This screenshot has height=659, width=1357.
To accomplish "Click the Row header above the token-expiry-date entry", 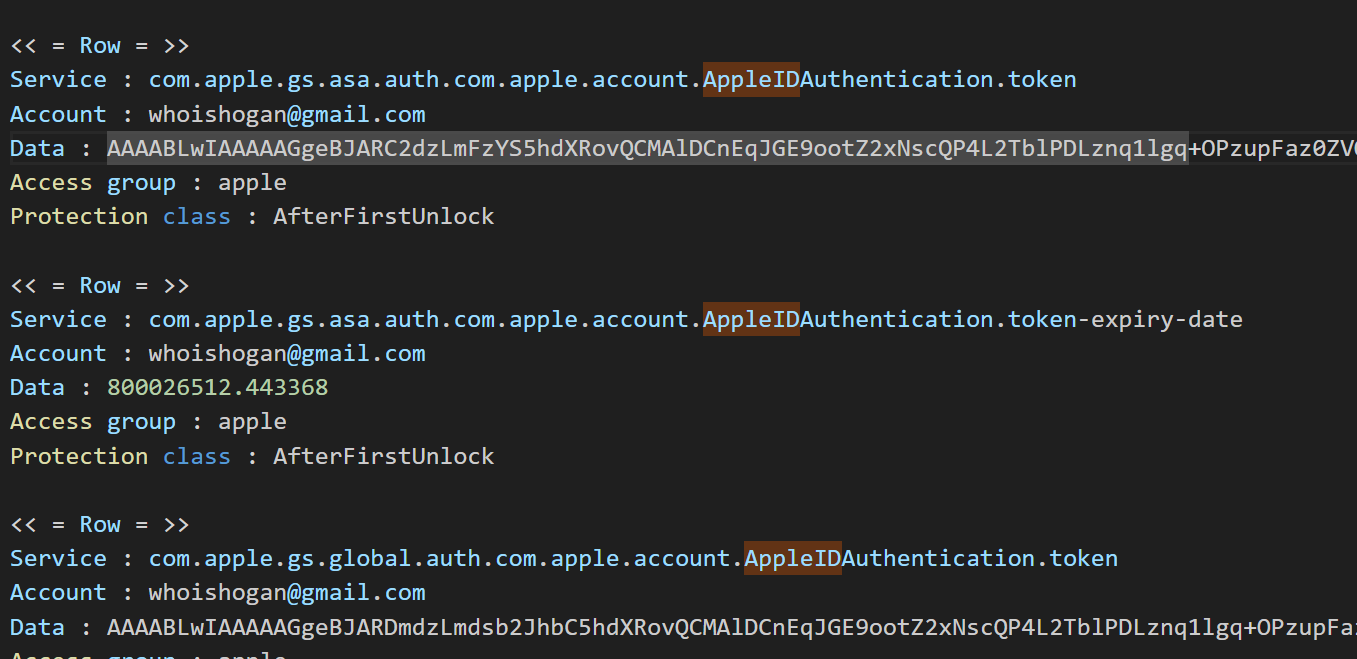I will (100, 286).
